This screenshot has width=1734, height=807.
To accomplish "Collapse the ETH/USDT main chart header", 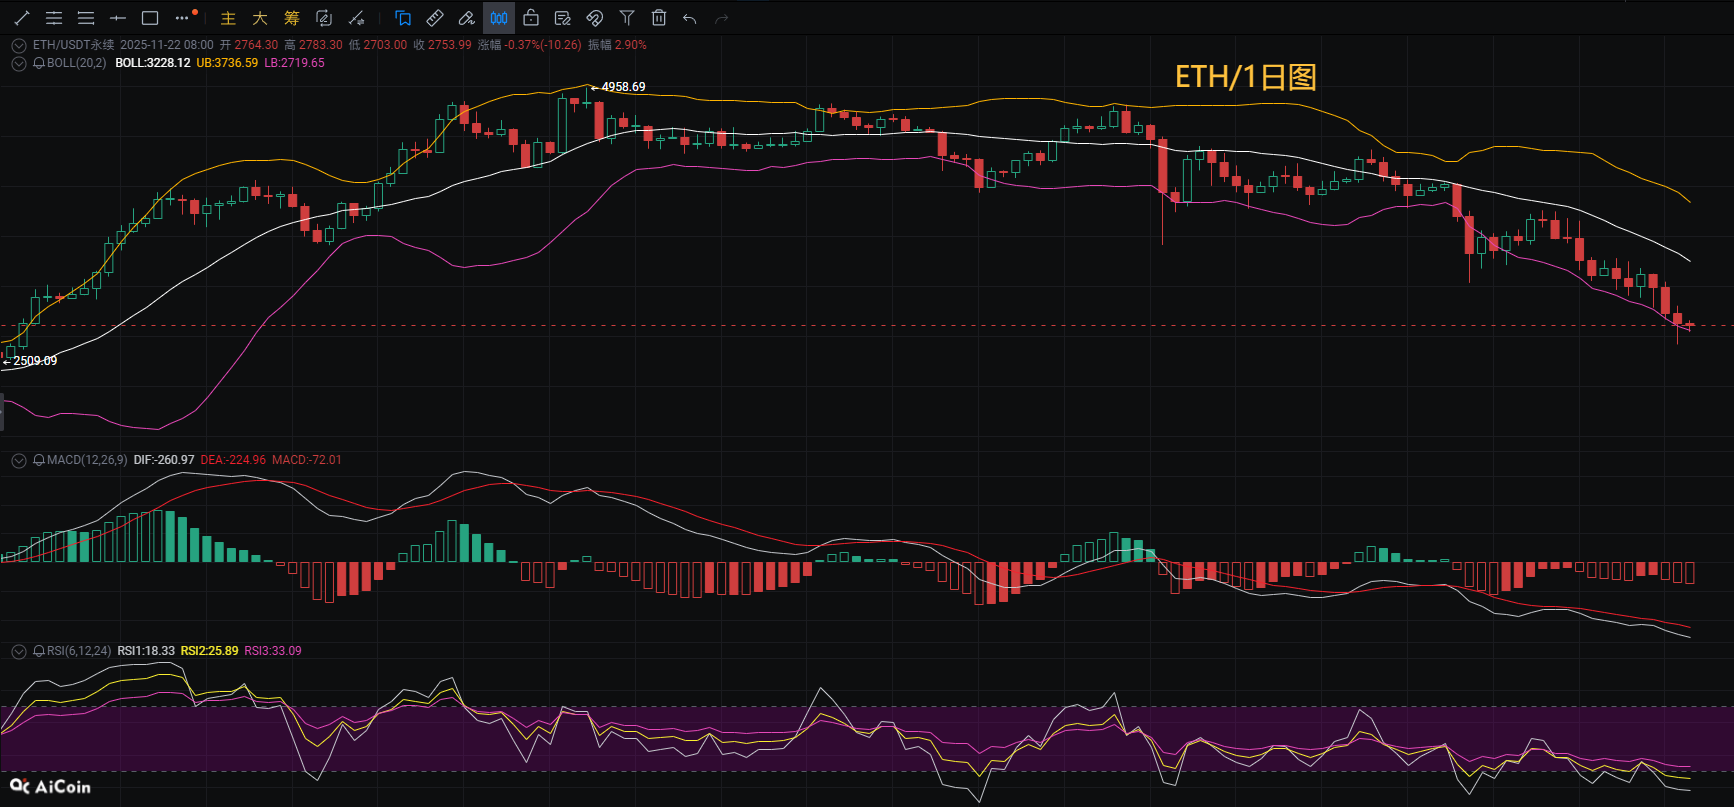I will tap(19, 45).
